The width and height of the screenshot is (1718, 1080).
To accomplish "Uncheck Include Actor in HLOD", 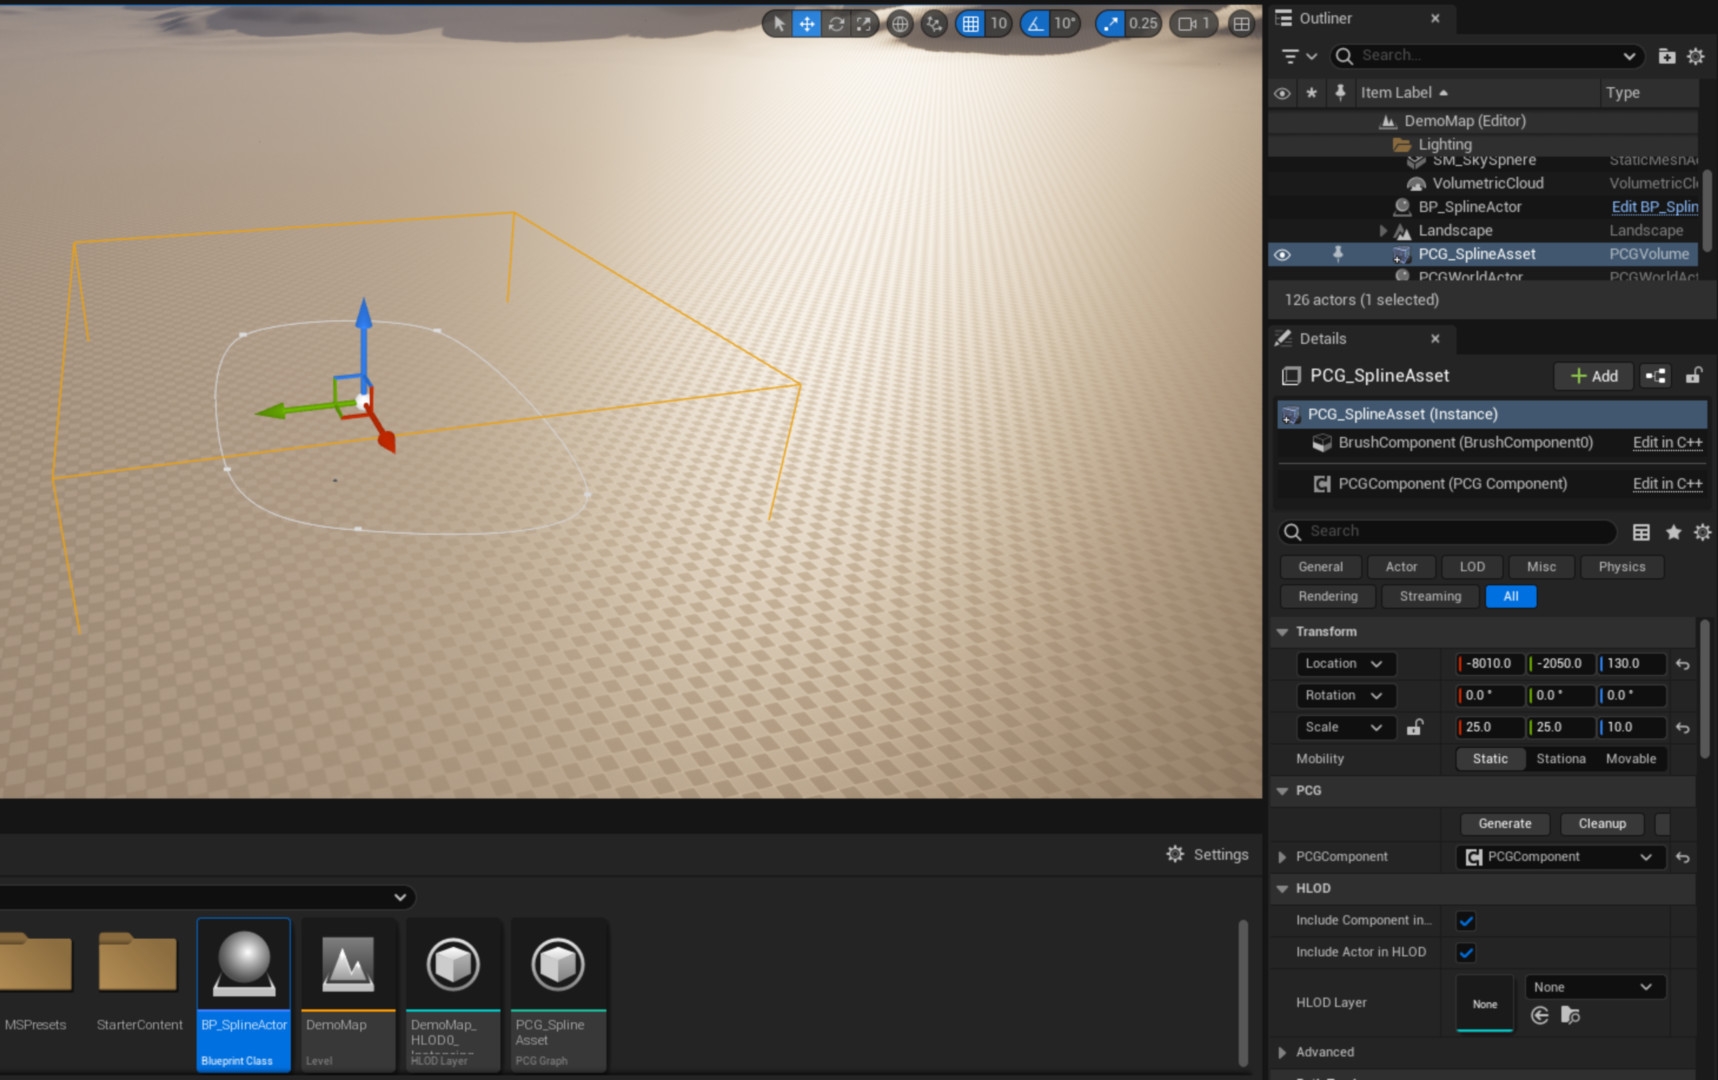I will point(1466,952).
